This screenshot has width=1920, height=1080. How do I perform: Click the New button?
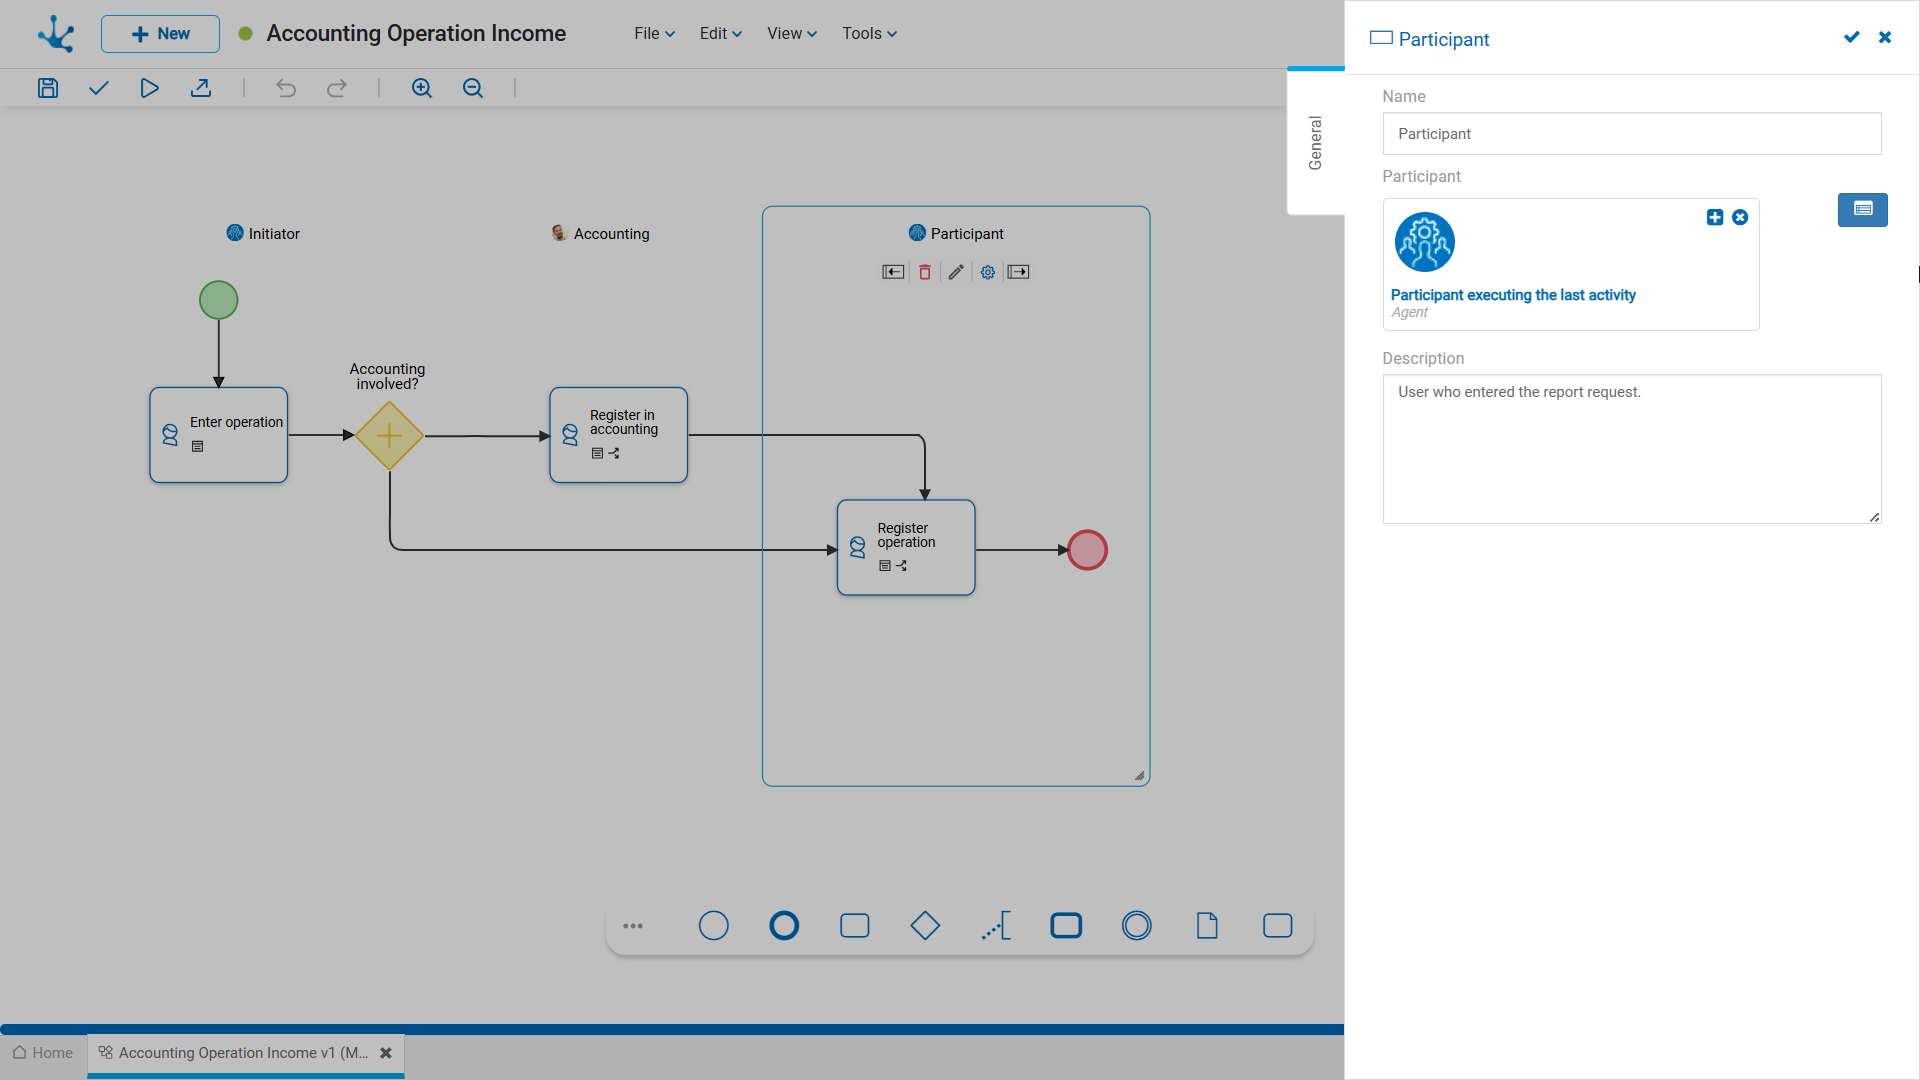pyautogui.click(x=160, y=34)
